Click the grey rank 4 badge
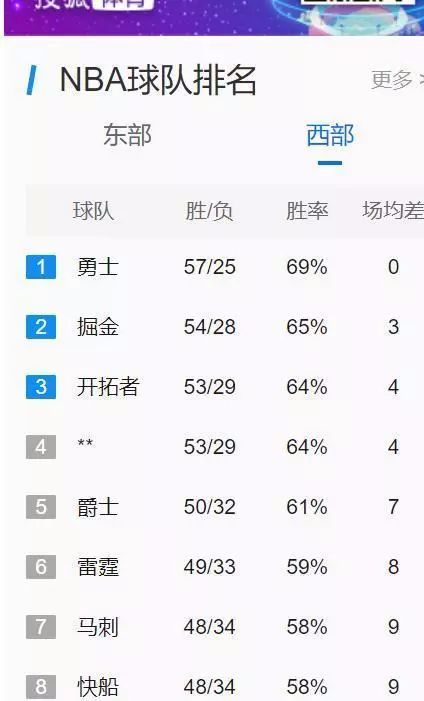Screen dimensions: 424x701 coord(41,447)
